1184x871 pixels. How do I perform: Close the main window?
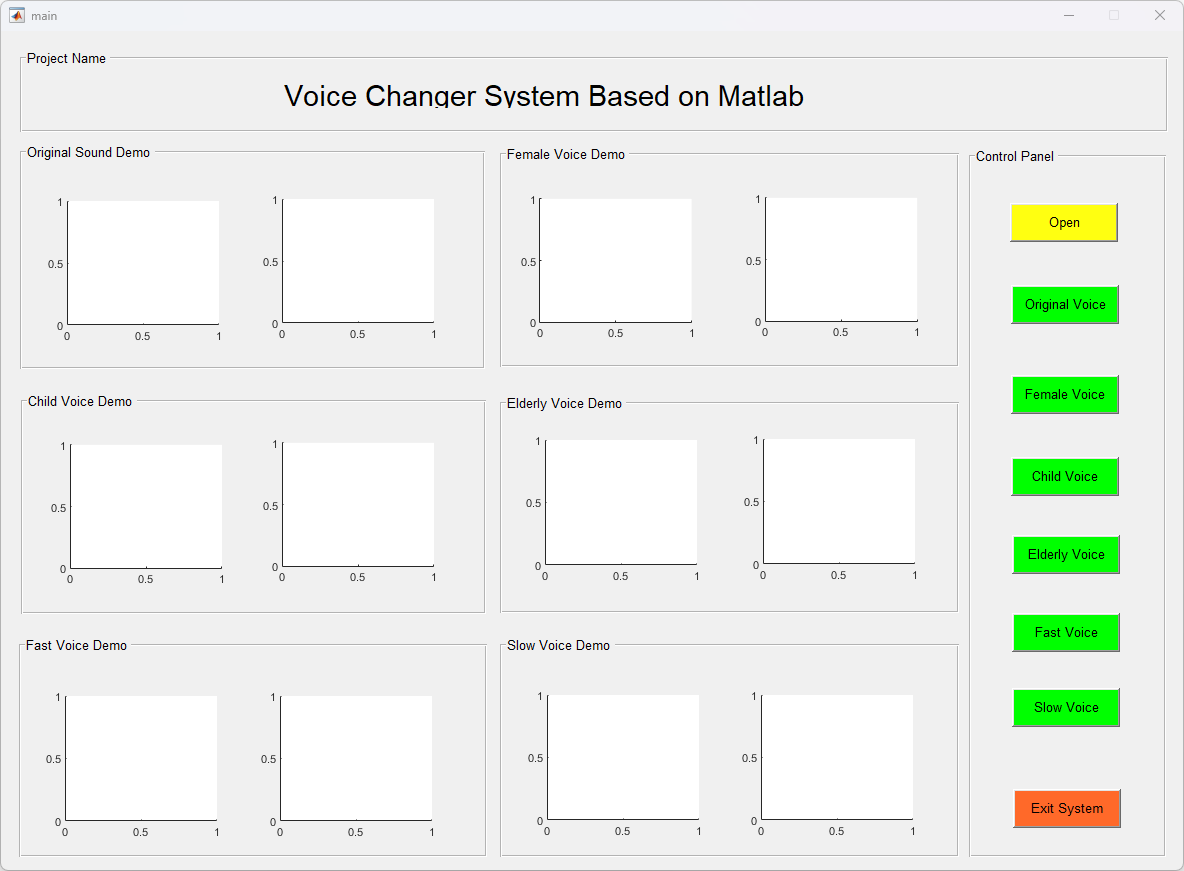click(1160, 15)
